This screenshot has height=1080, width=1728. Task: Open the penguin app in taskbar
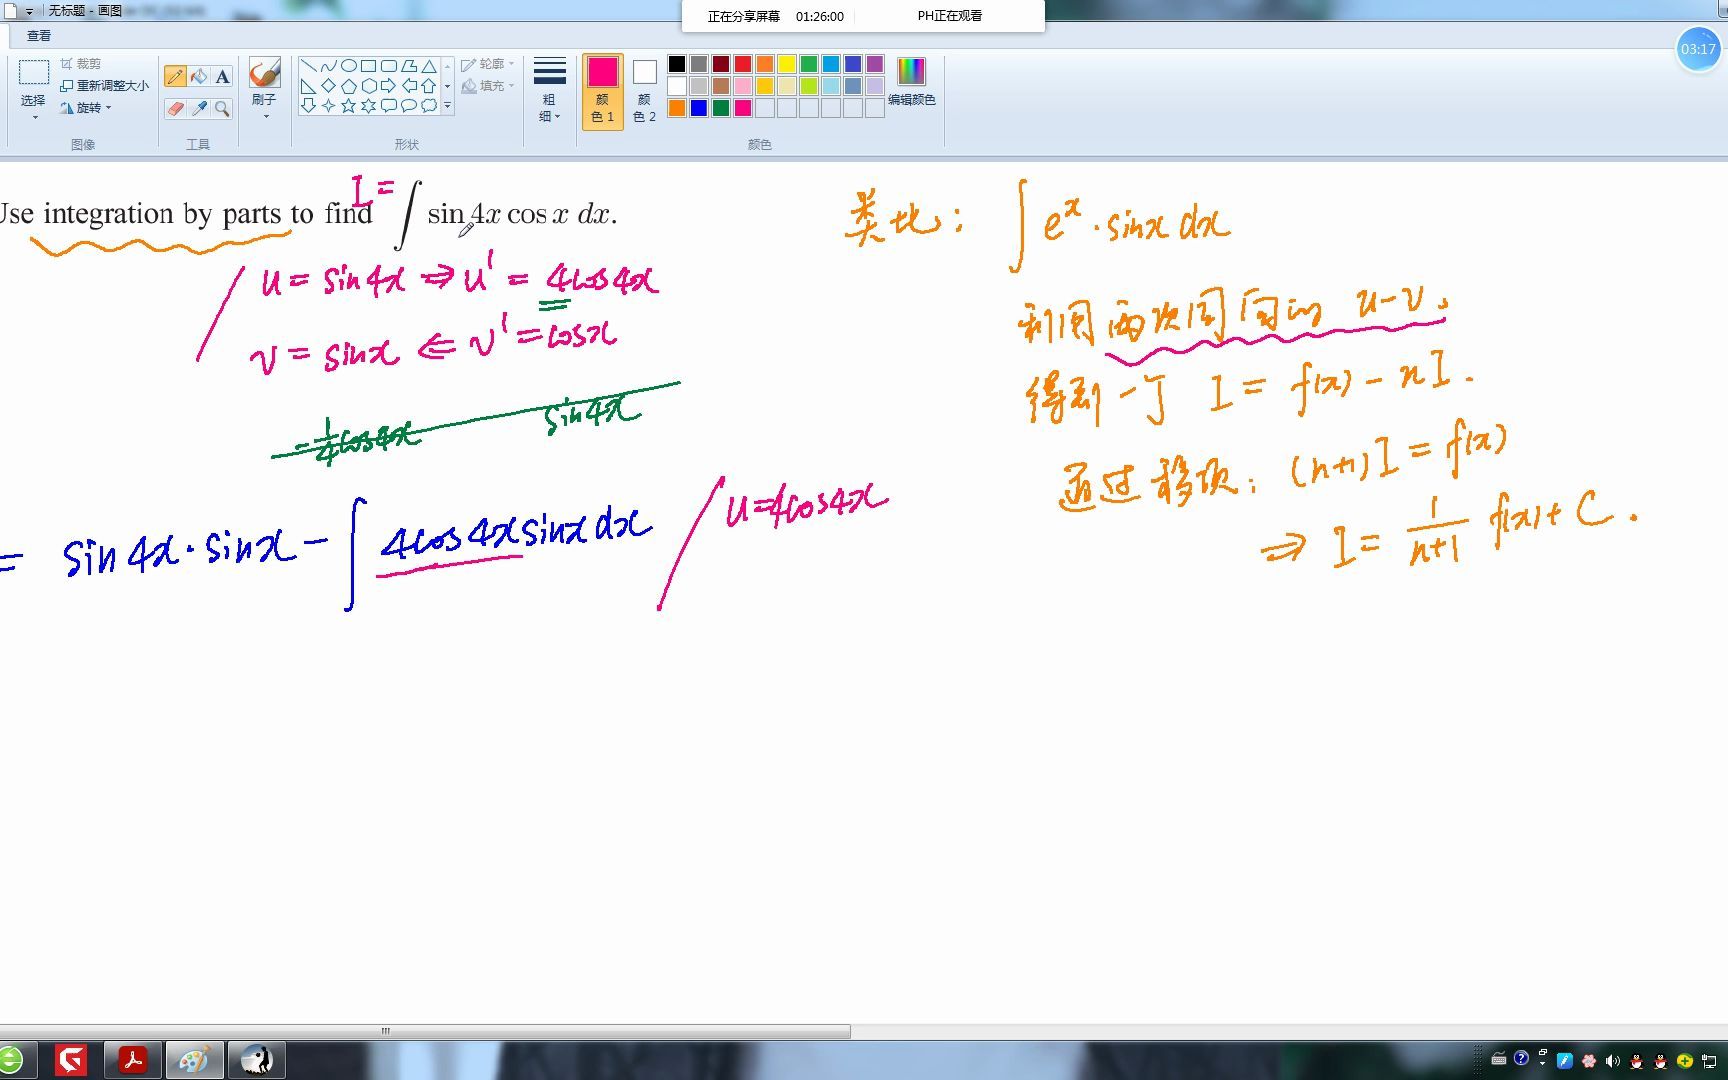pyautogui.click(x=257, y=1060)
